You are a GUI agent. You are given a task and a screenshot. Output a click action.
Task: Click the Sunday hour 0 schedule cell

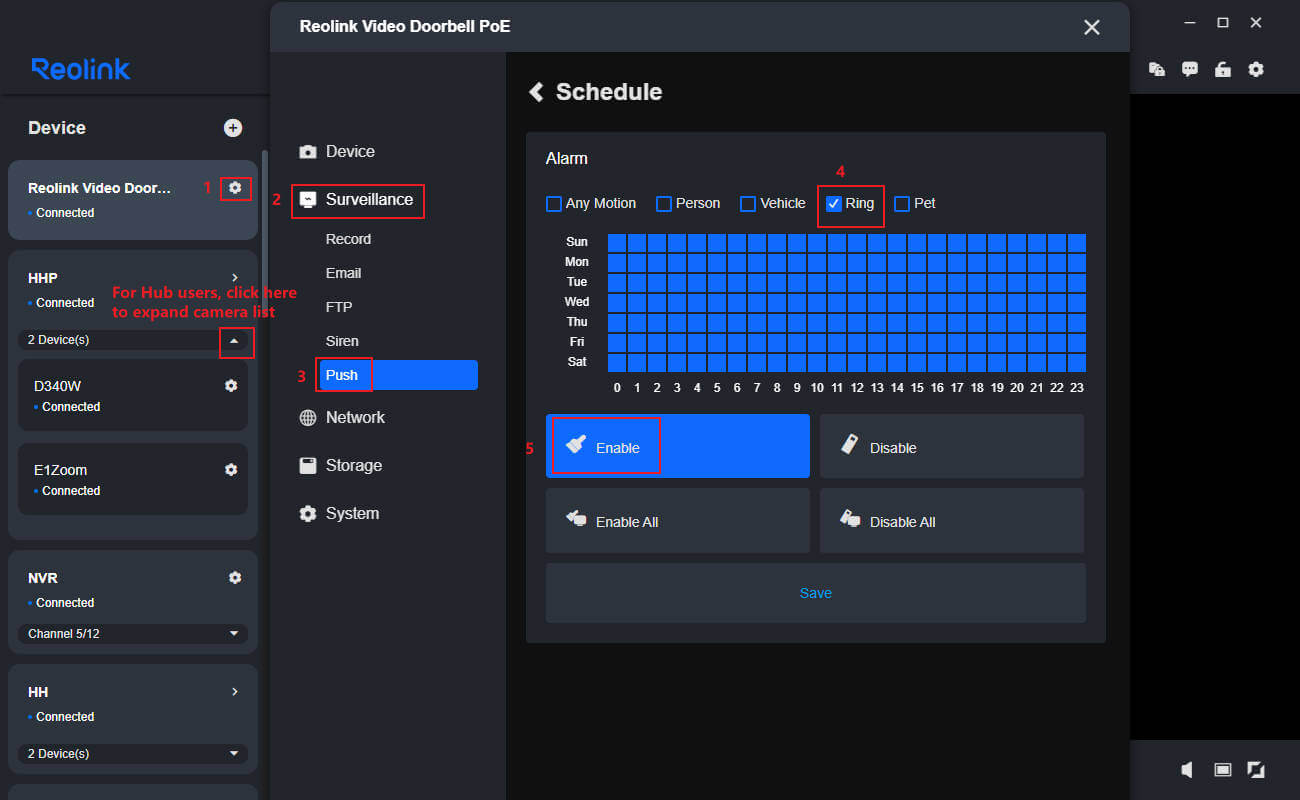pos(617,242)
